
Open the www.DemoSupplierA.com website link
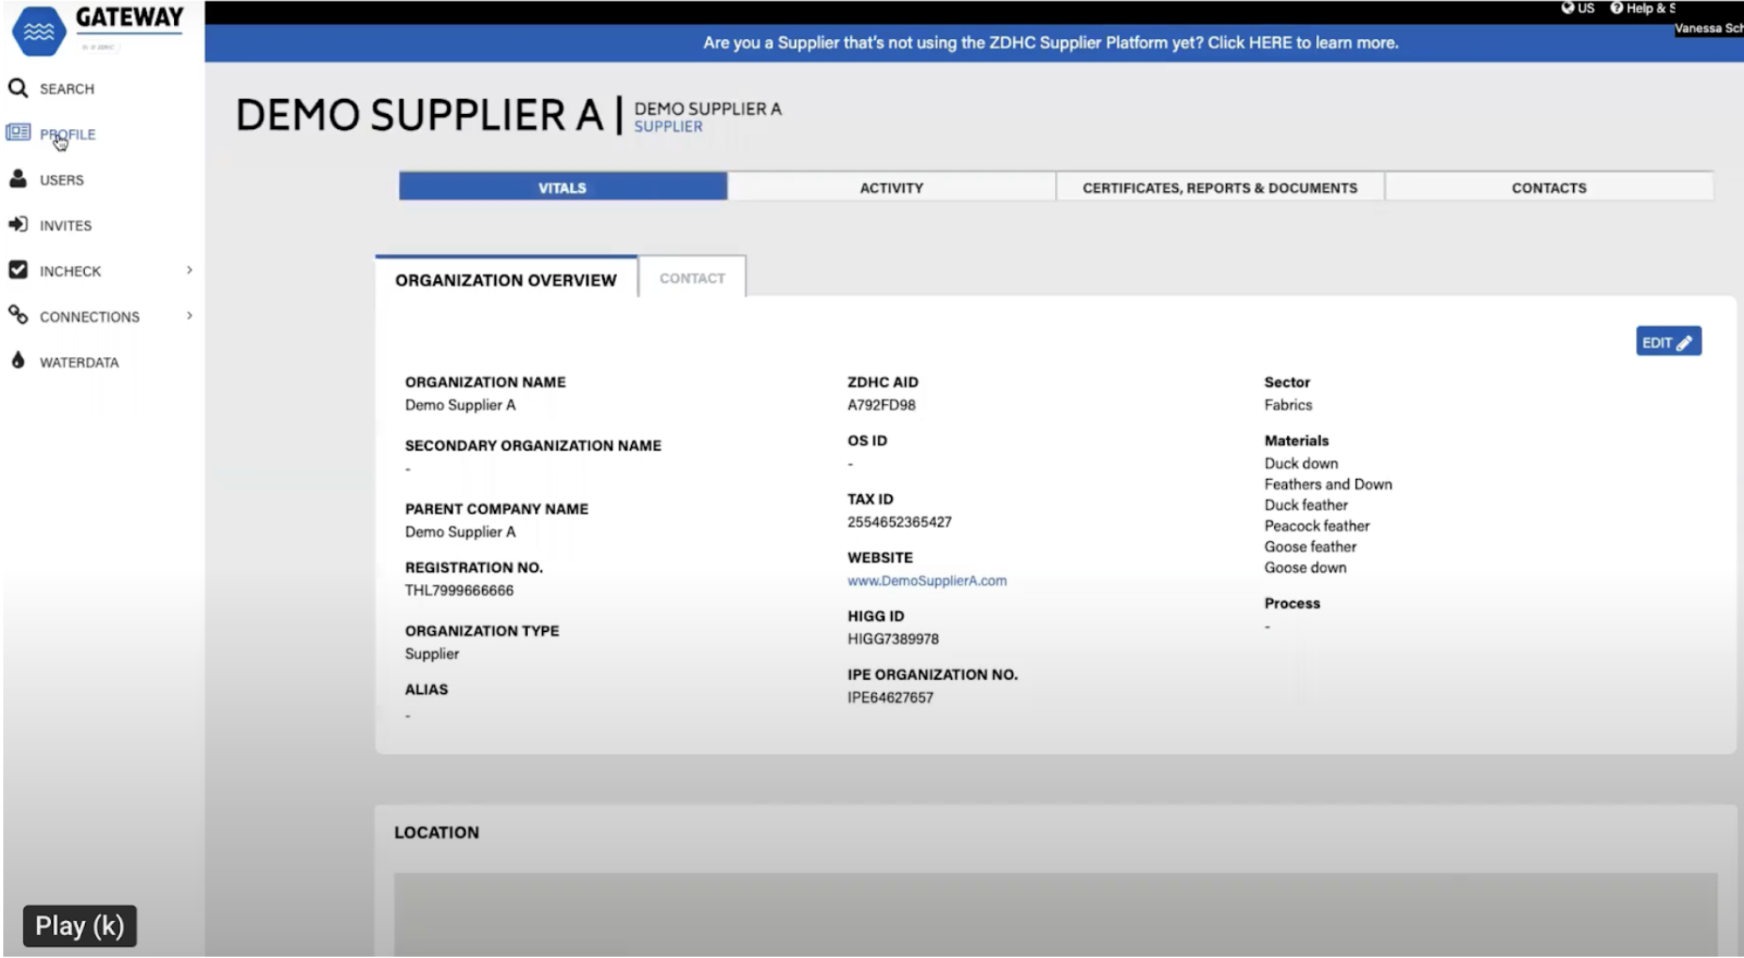(x=926, y=580)
